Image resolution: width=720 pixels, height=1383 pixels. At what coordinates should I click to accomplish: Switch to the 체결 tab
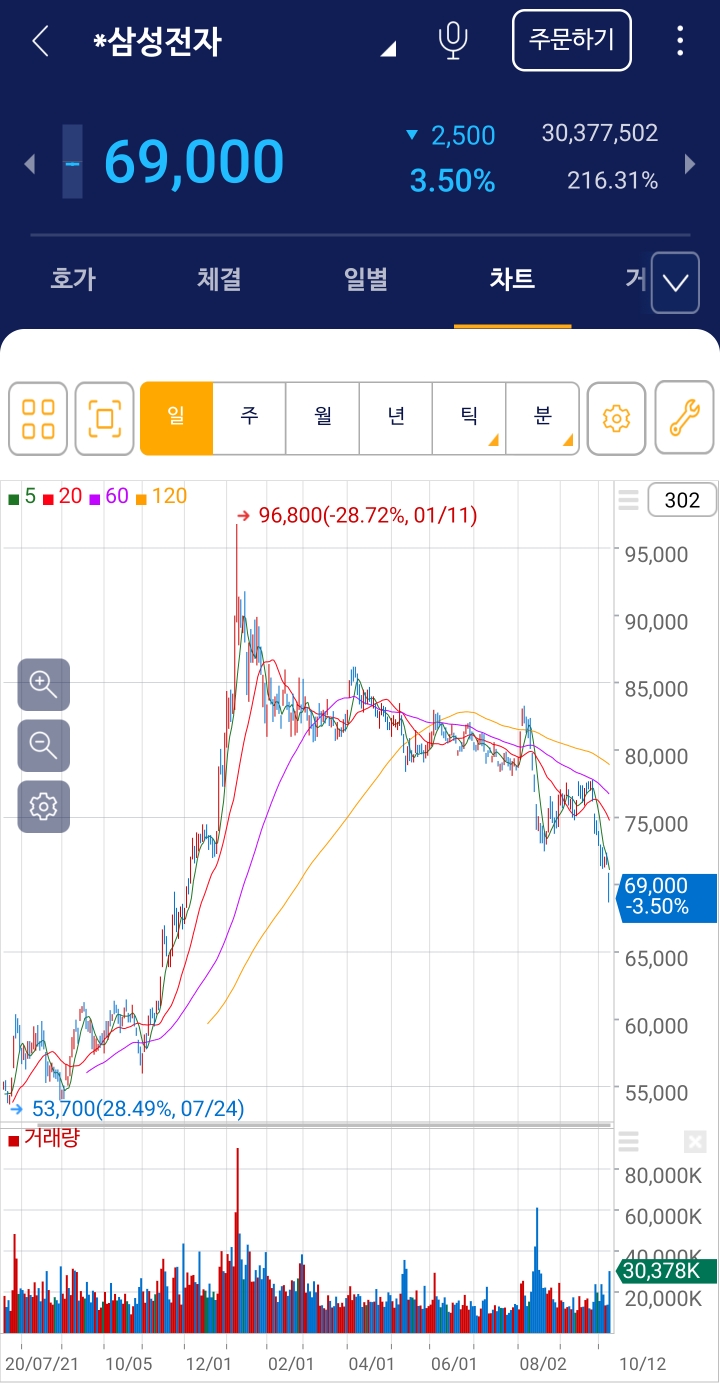[x=219, y=279]
